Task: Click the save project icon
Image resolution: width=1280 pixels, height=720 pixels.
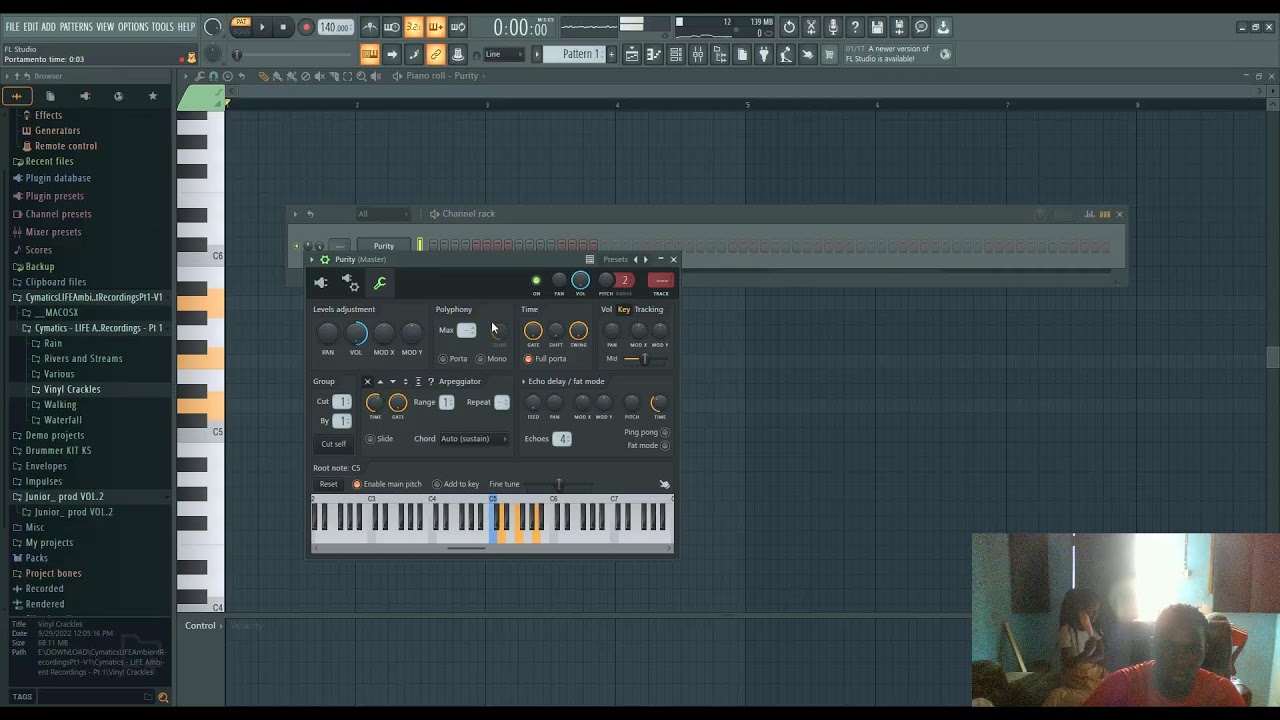Action: pos(877,27)
